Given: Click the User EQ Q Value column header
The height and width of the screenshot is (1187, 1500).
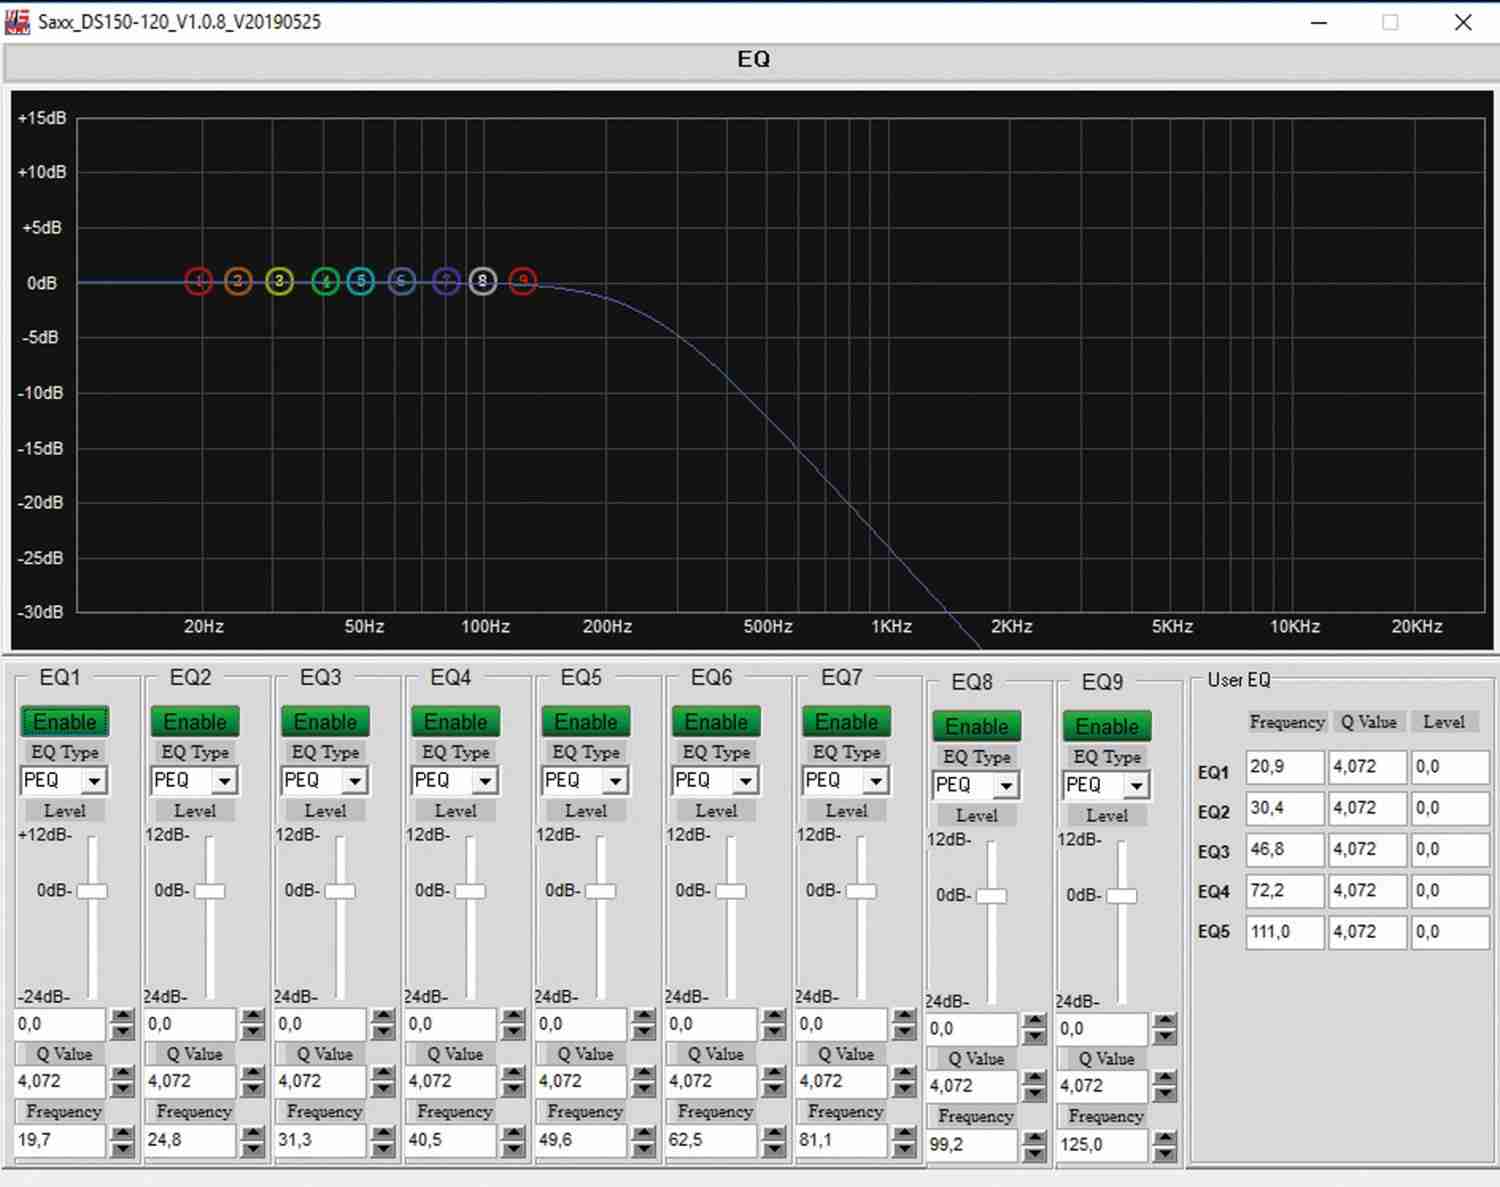Looking at the screenshot, I should [x=1369, y=722].
